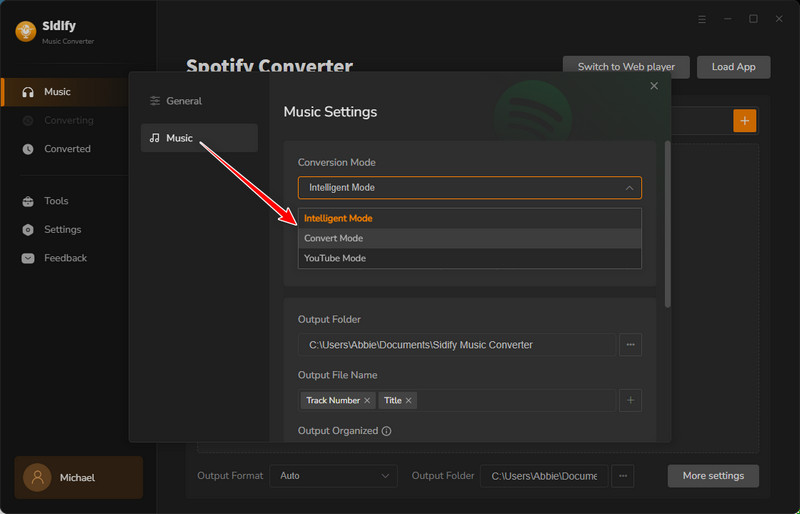Select Convert Mode option
800x514 pixels.
(x=469, y=238)
